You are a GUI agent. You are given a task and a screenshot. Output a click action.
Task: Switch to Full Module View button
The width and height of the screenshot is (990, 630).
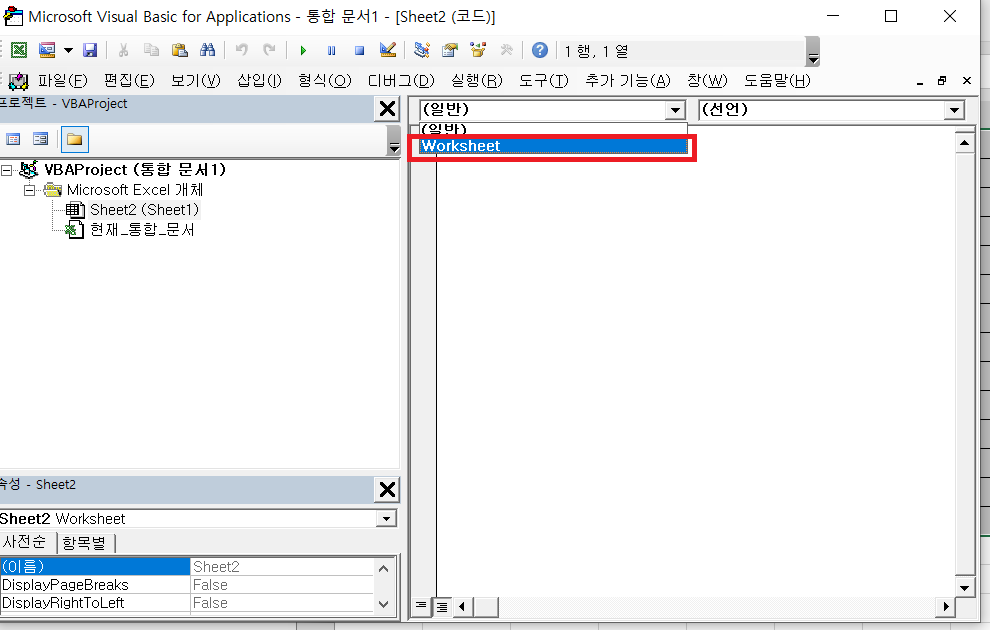[x=442, y=607]
